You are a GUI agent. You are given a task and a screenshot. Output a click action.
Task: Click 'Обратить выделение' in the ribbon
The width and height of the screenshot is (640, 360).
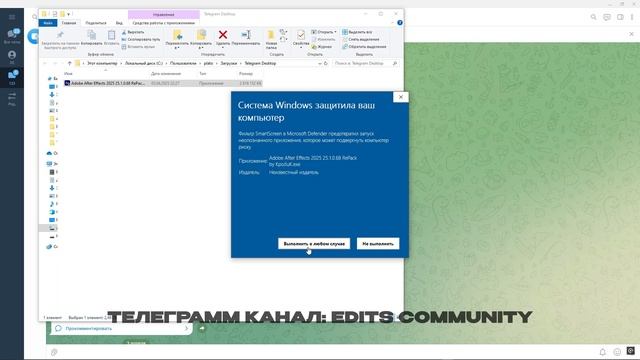click(x=364, y=47)
